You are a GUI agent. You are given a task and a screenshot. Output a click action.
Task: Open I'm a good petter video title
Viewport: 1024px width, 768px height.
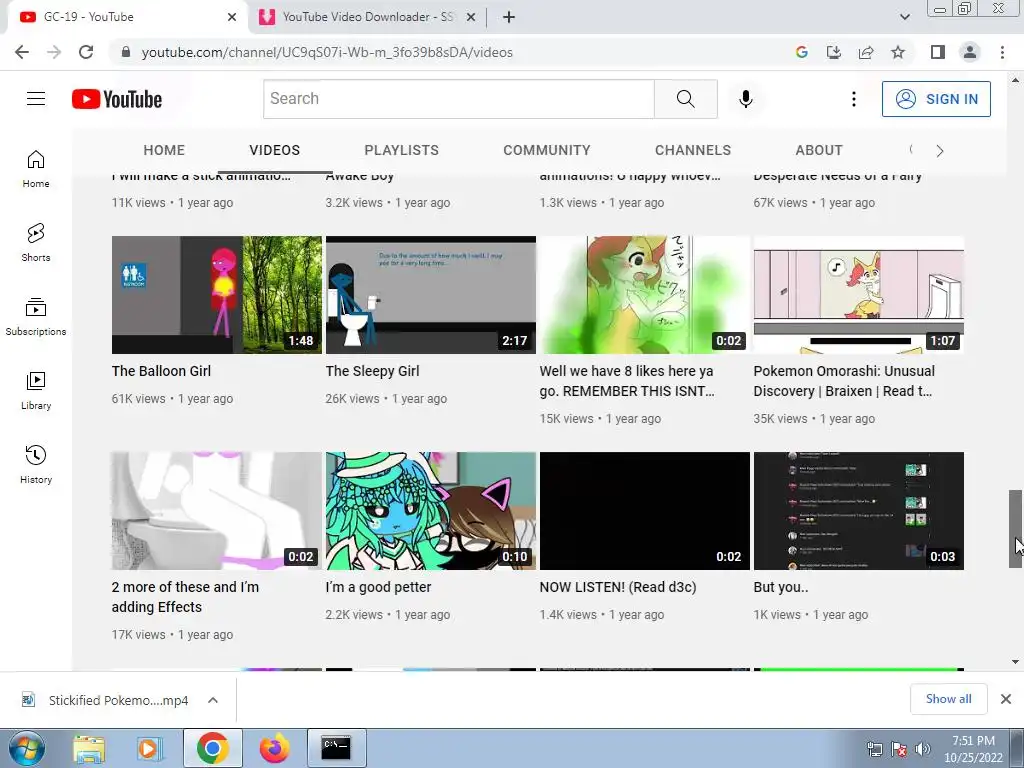378,587
